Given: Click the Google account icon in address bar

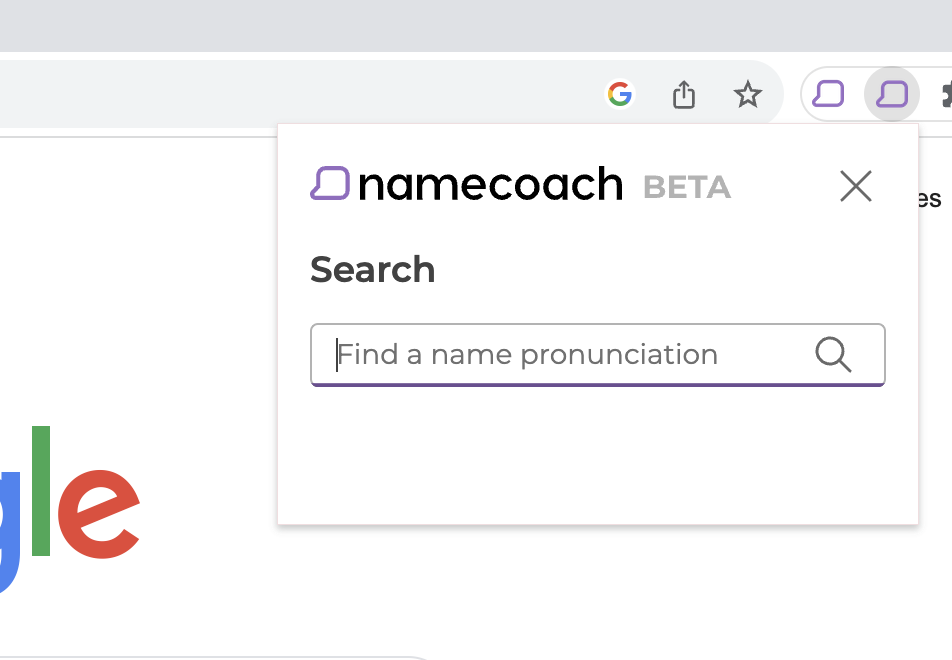Looking at the screenshot, I should [x=620, y=94].
